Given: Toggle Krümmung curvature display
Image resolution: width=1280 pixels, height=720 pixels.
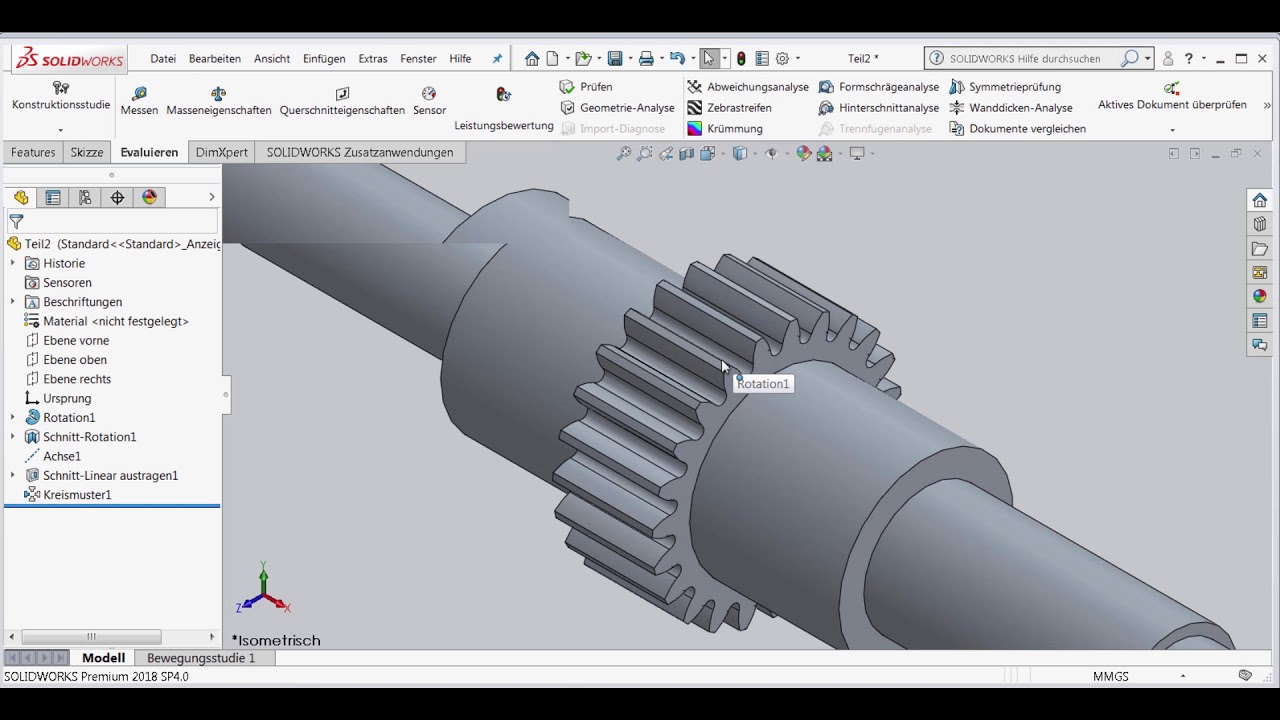Looking at the screenshot, I should click(x=725, y=129).
